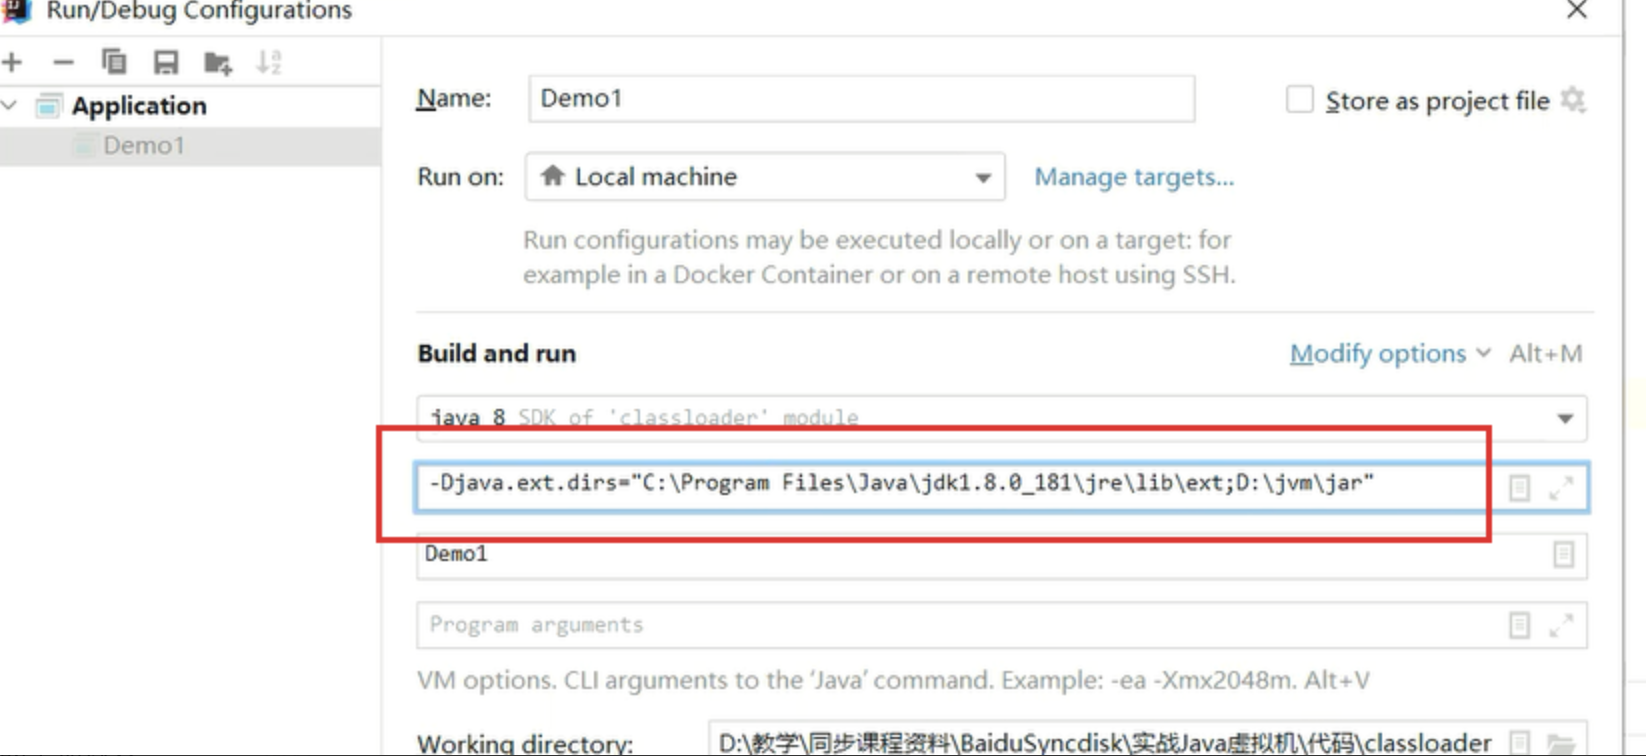Save the configuration with the disk icon
This screenshot has height=756, width=1646.
click(x=166, y=63)
